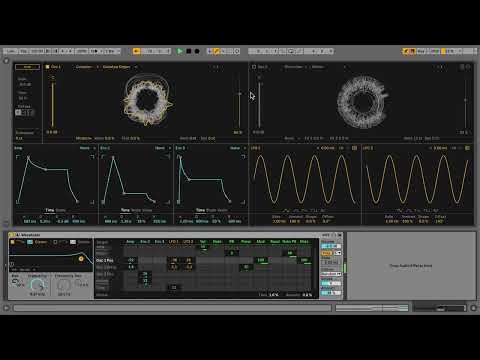Toggle the orange Poly voice mode button

[327, 253]
